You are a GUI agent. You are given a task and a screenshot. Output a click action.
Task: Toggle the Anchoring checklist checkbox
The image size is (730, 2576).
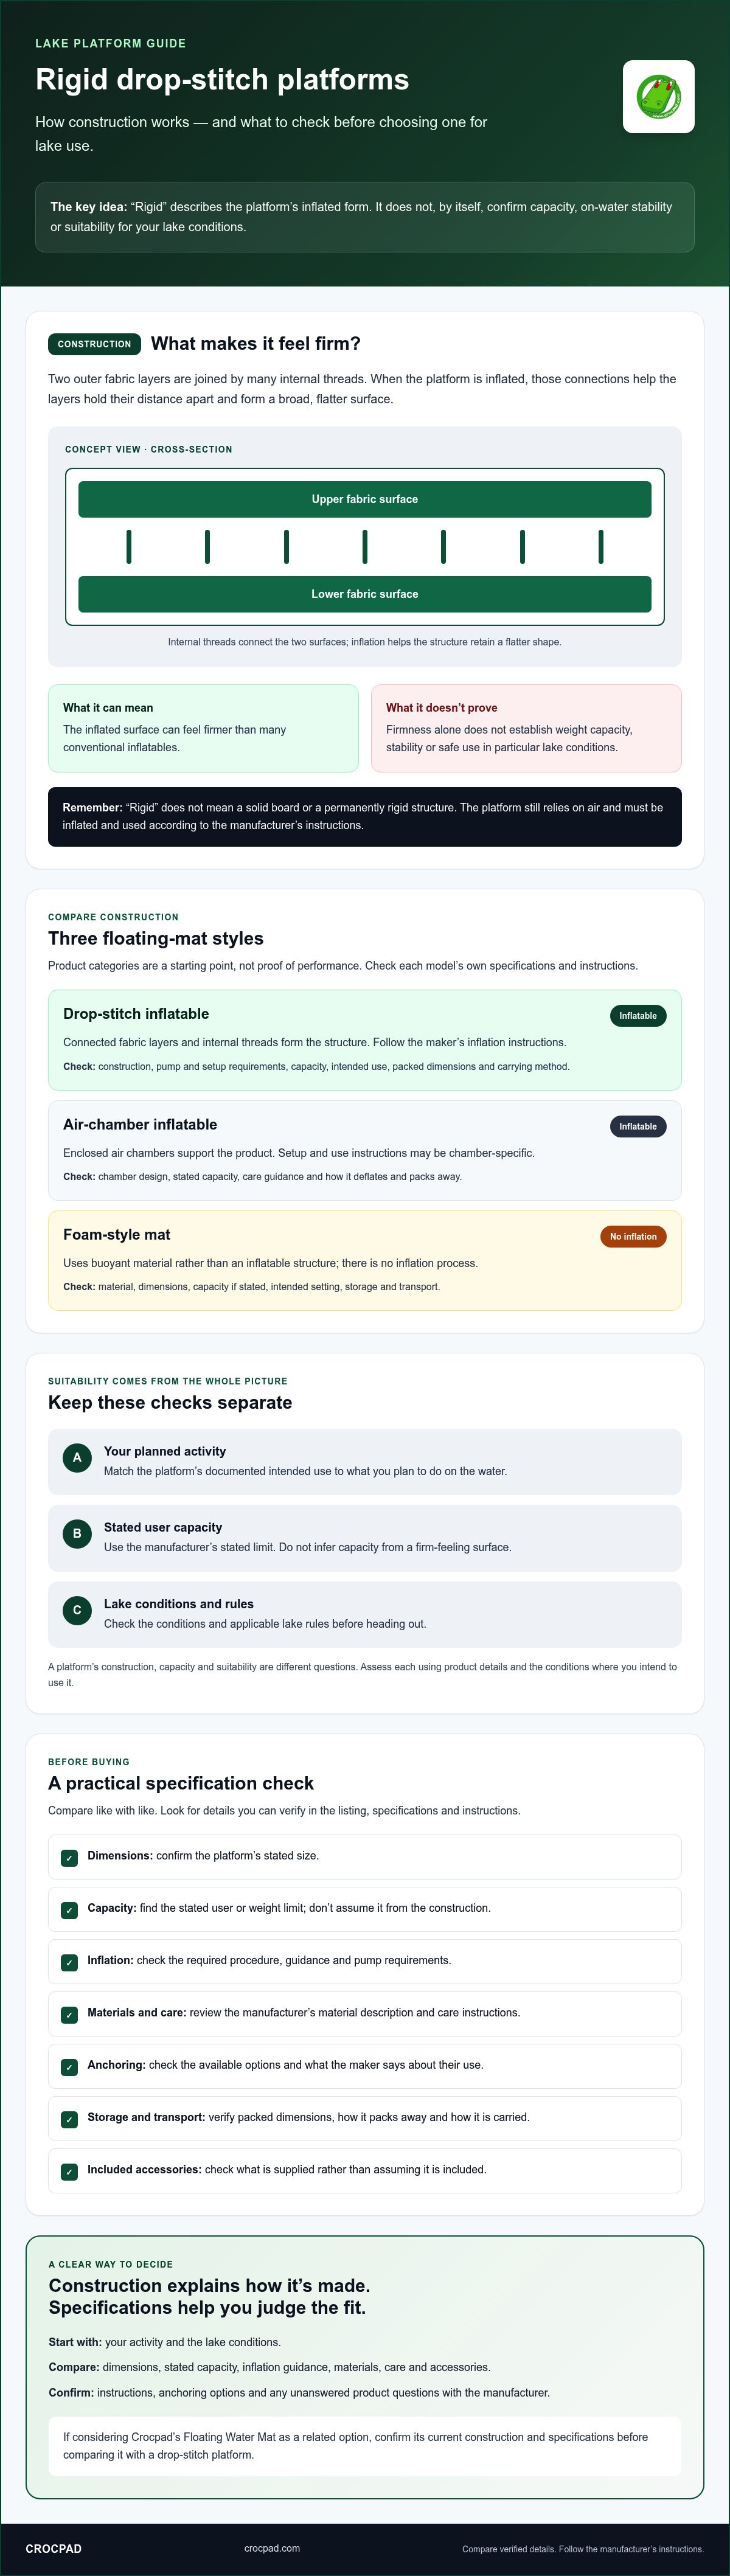click(69, 2067)
